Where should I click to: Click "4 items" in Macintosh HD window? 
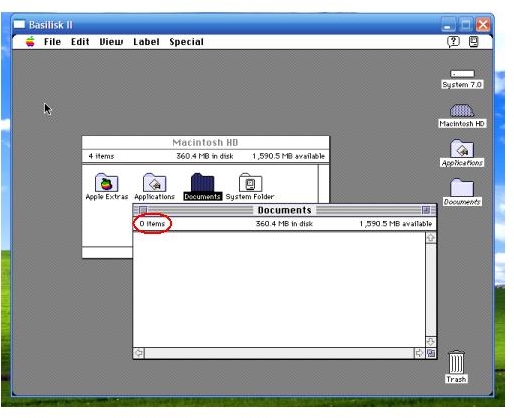(x=101, y=156)
